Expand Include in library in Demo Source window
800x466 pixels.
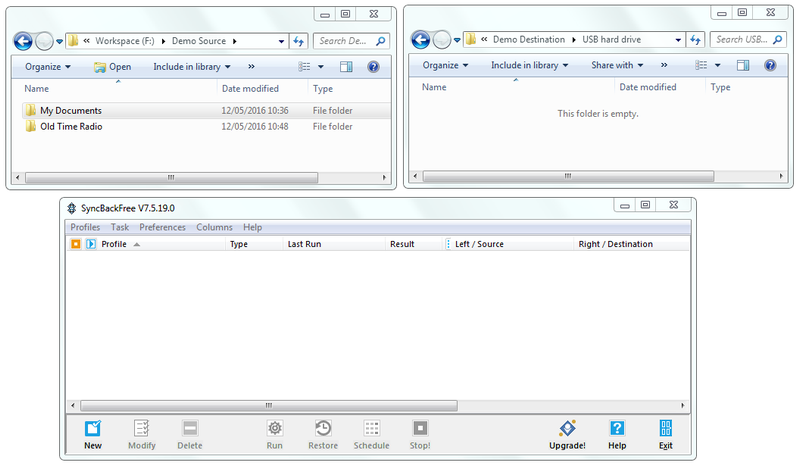[x=192, y=67]
